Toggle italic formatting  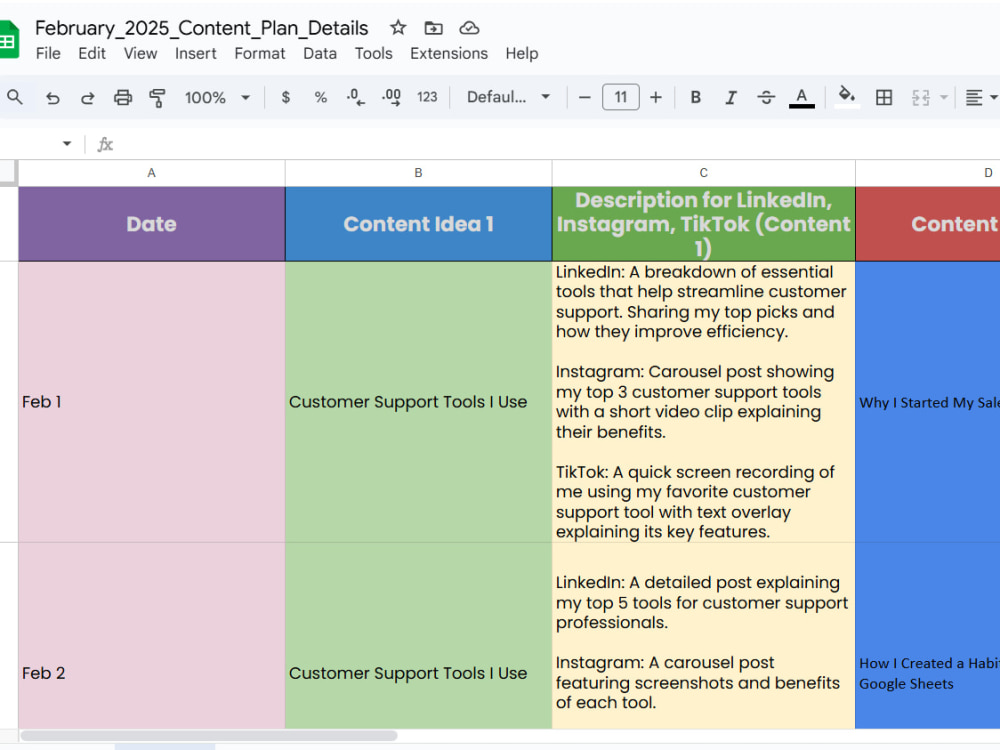point(731,97)
